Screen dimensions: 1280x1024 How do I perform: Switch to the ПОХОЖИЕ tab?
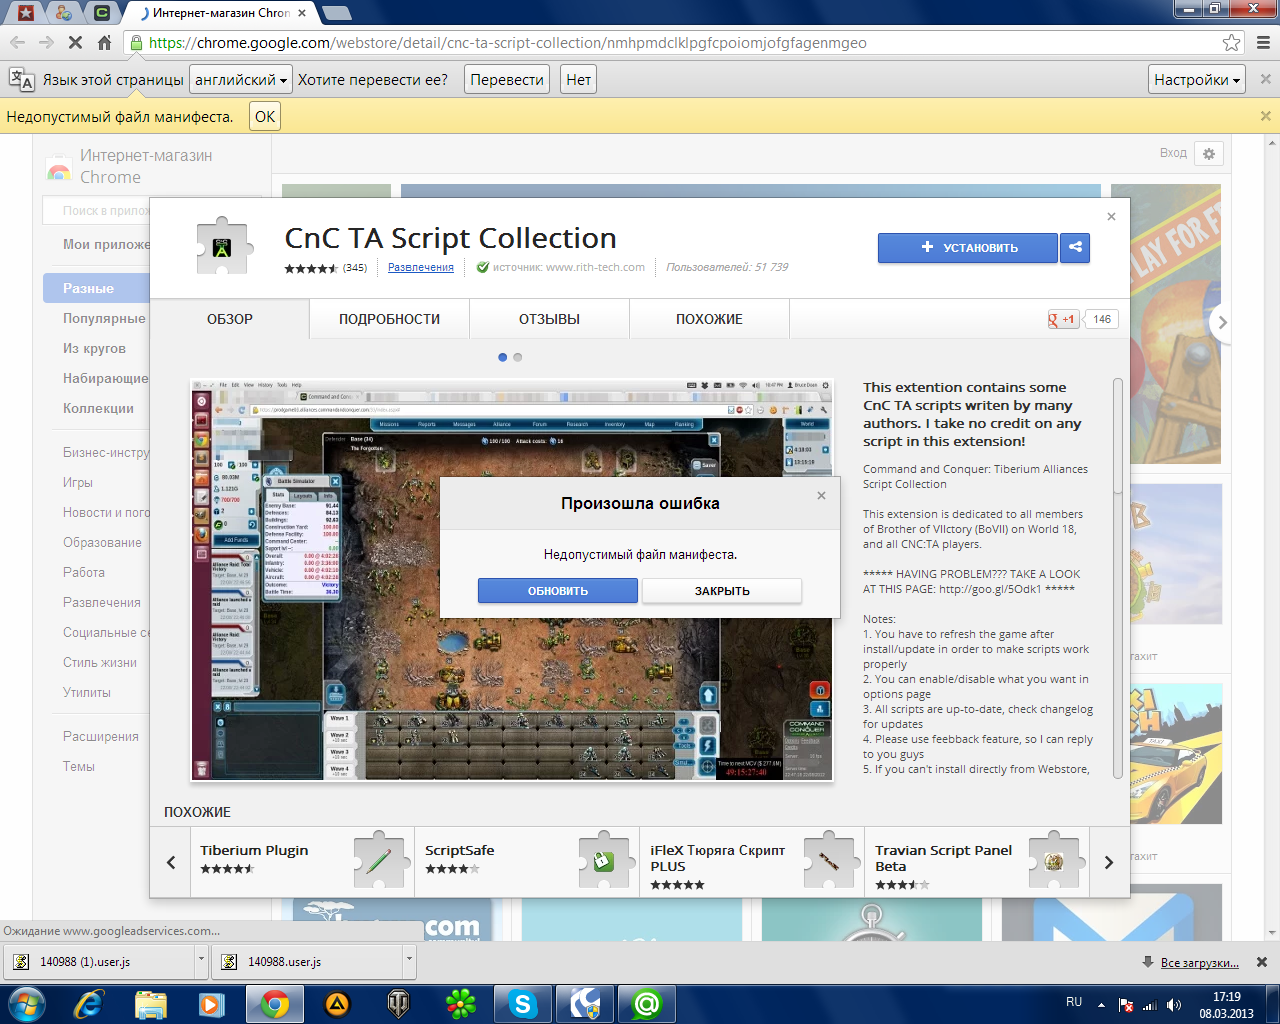[x=710, y=319]
